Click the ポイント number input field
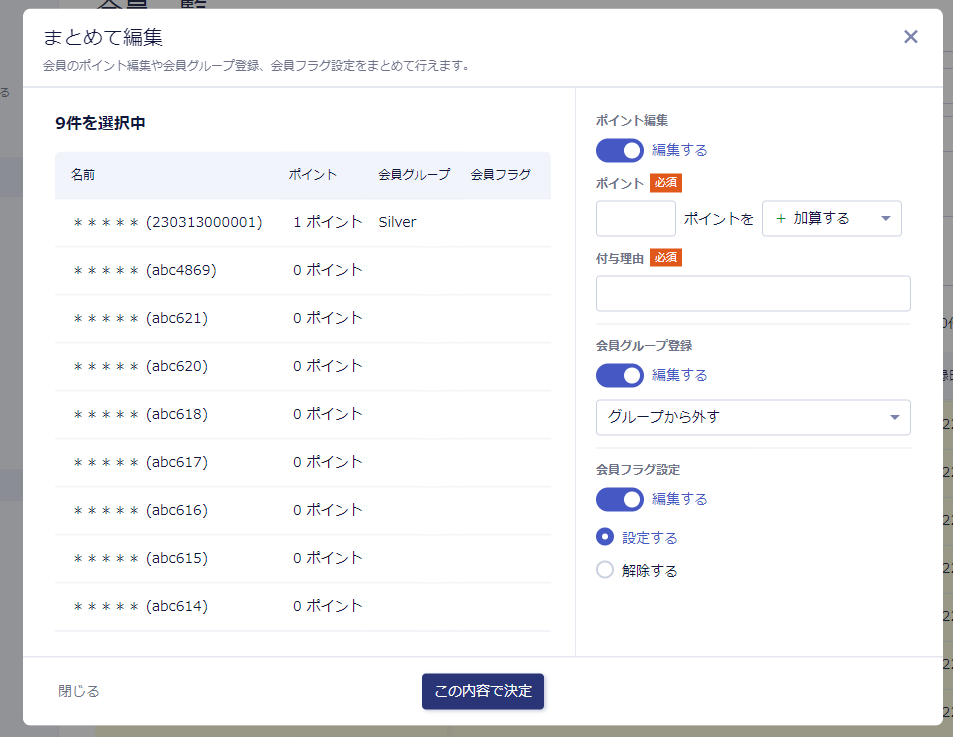Image resolution: width=953 pixels, height=737 pixels. pyautogui.click(x=635, y=218)
